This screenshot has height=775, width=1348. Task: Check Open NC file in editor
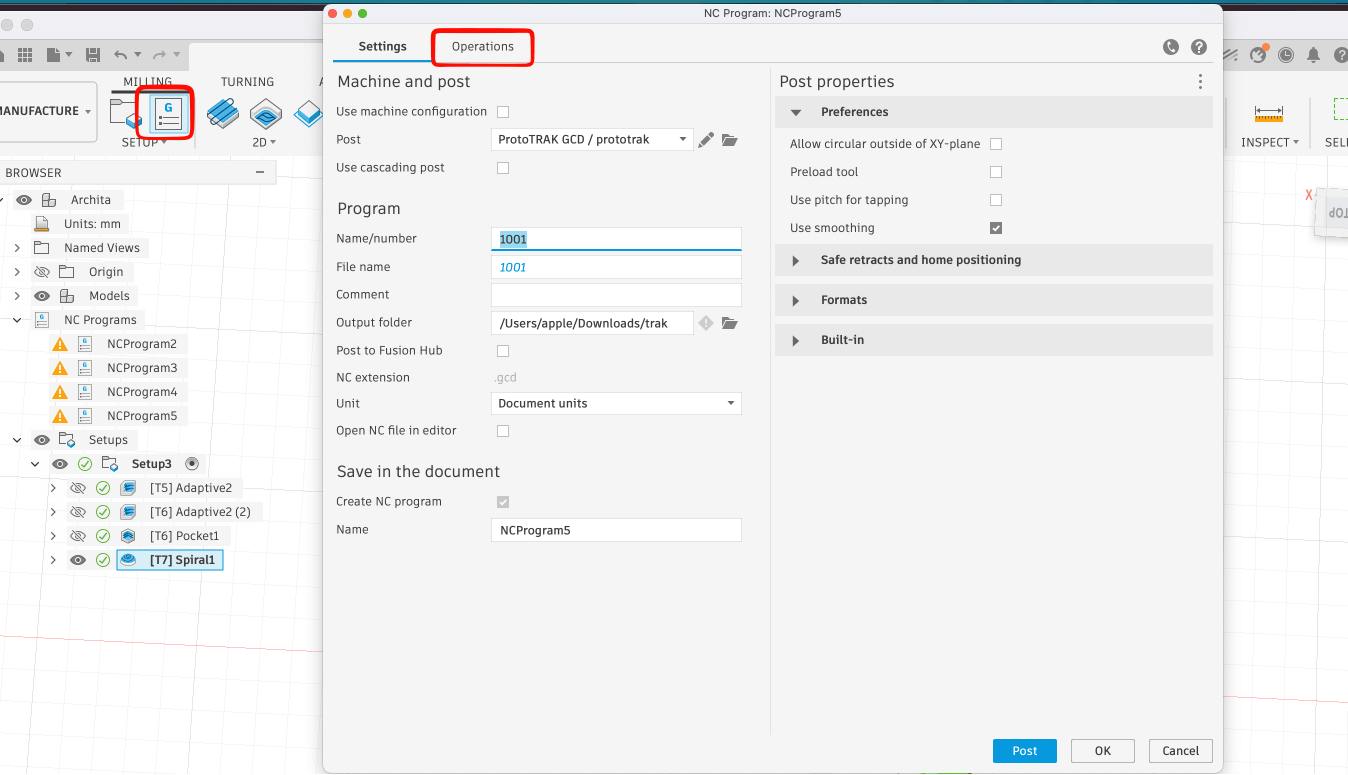click(503, 431)
